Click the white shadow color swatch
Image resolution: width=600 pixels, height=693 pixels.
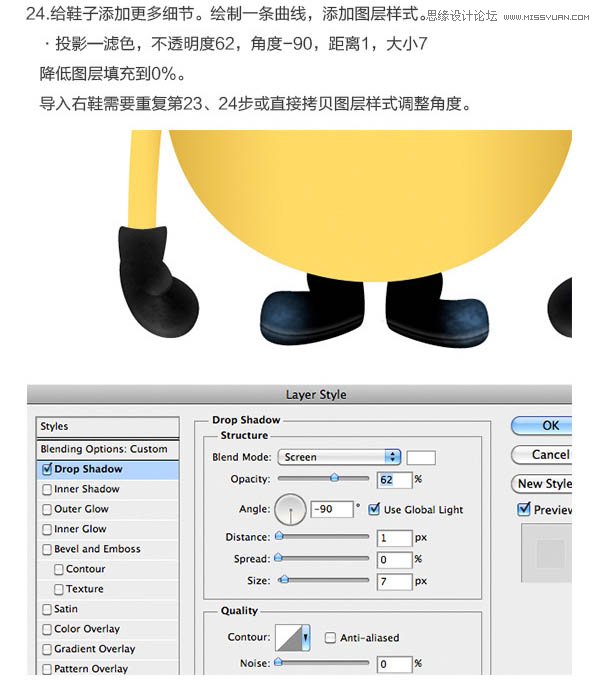point(421,457)
